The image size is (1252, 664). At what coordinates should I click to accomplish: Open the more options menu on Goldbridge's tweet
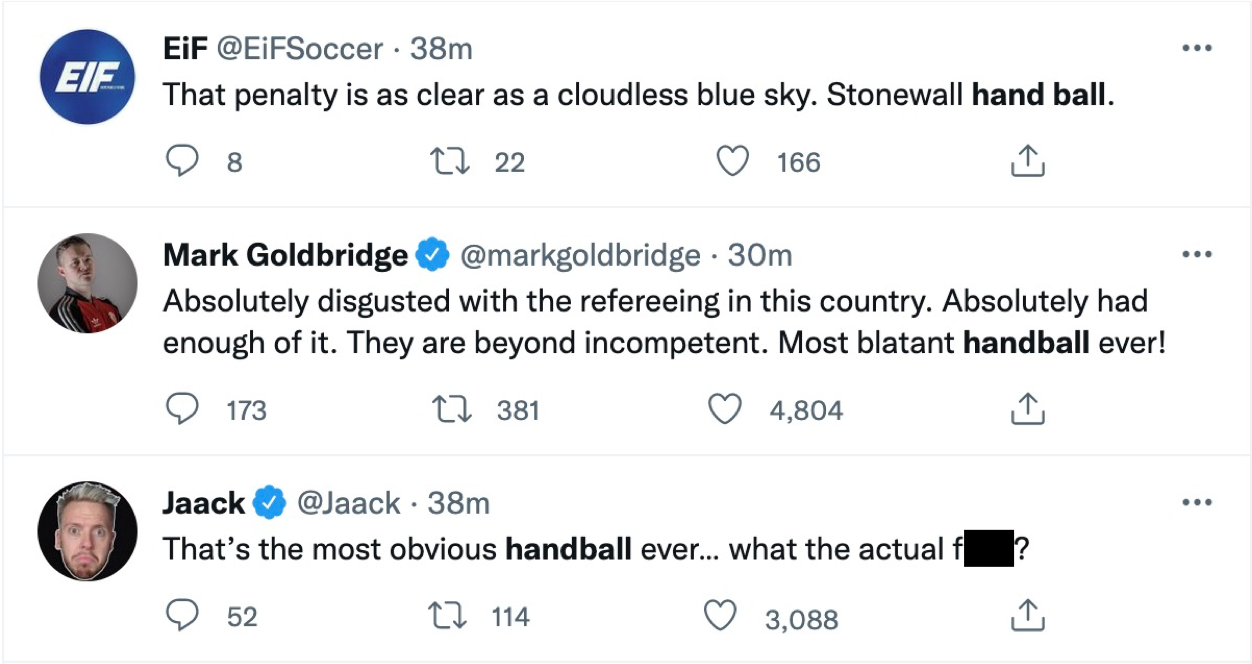point(1197,253)
